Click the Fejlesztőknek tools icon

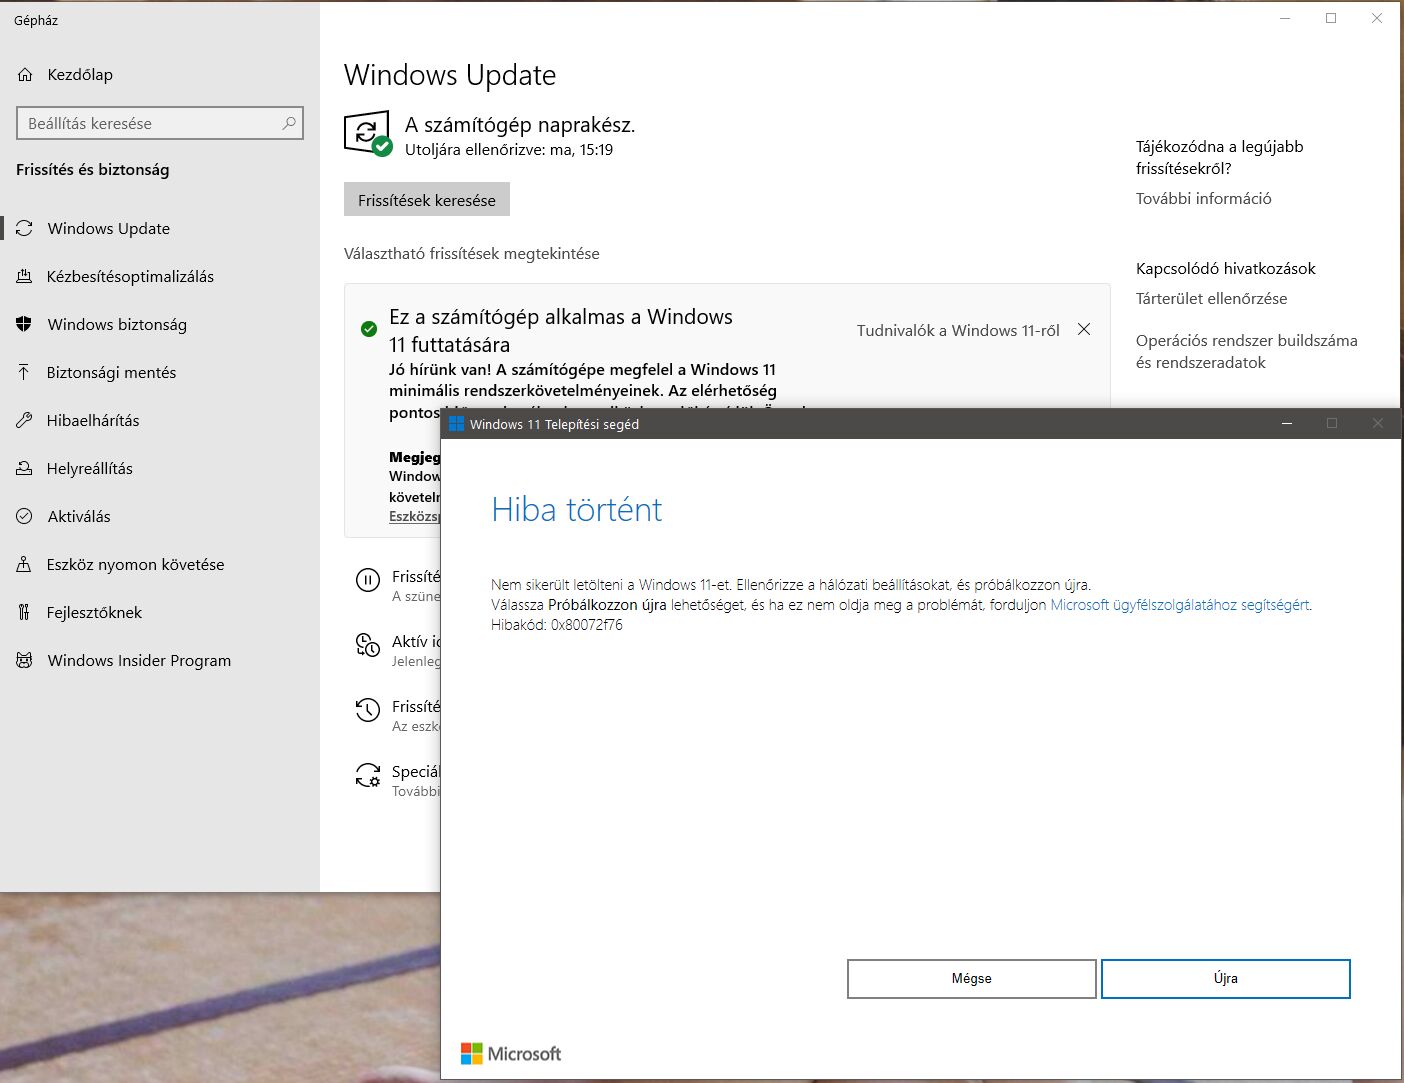click(x=24, y=612)
